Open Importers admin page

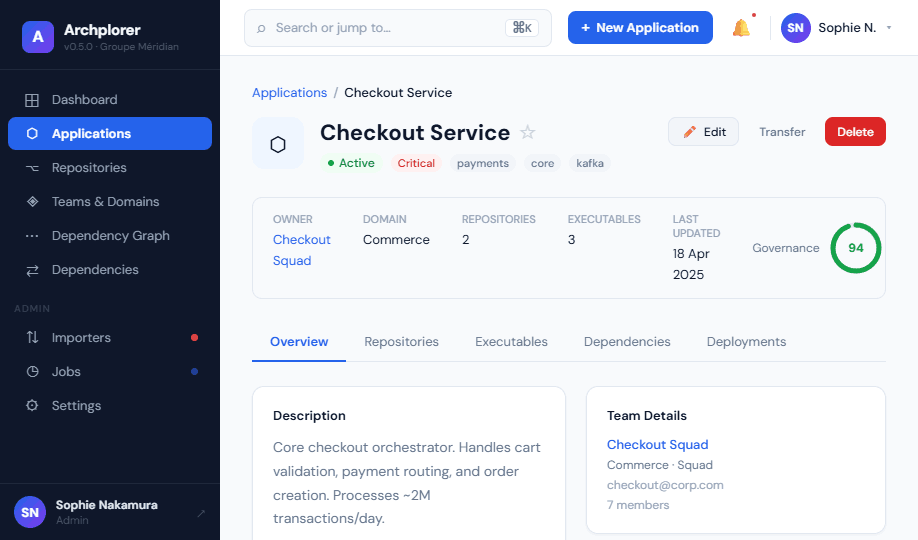click(x=110, y=337)
